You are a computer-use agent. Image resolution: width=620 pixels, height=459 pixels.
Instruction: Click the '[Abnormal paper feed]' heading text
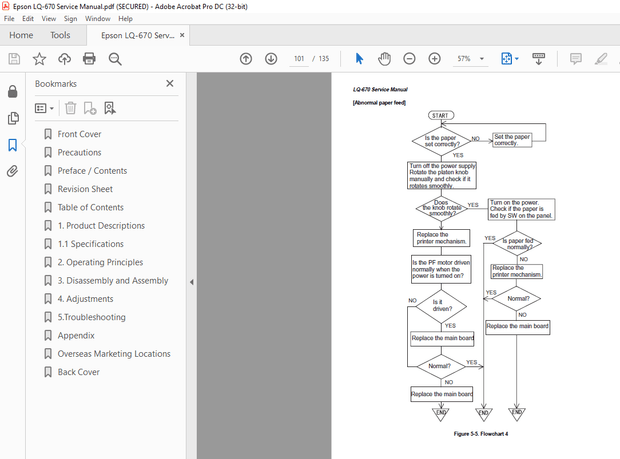tap(379, 103)
